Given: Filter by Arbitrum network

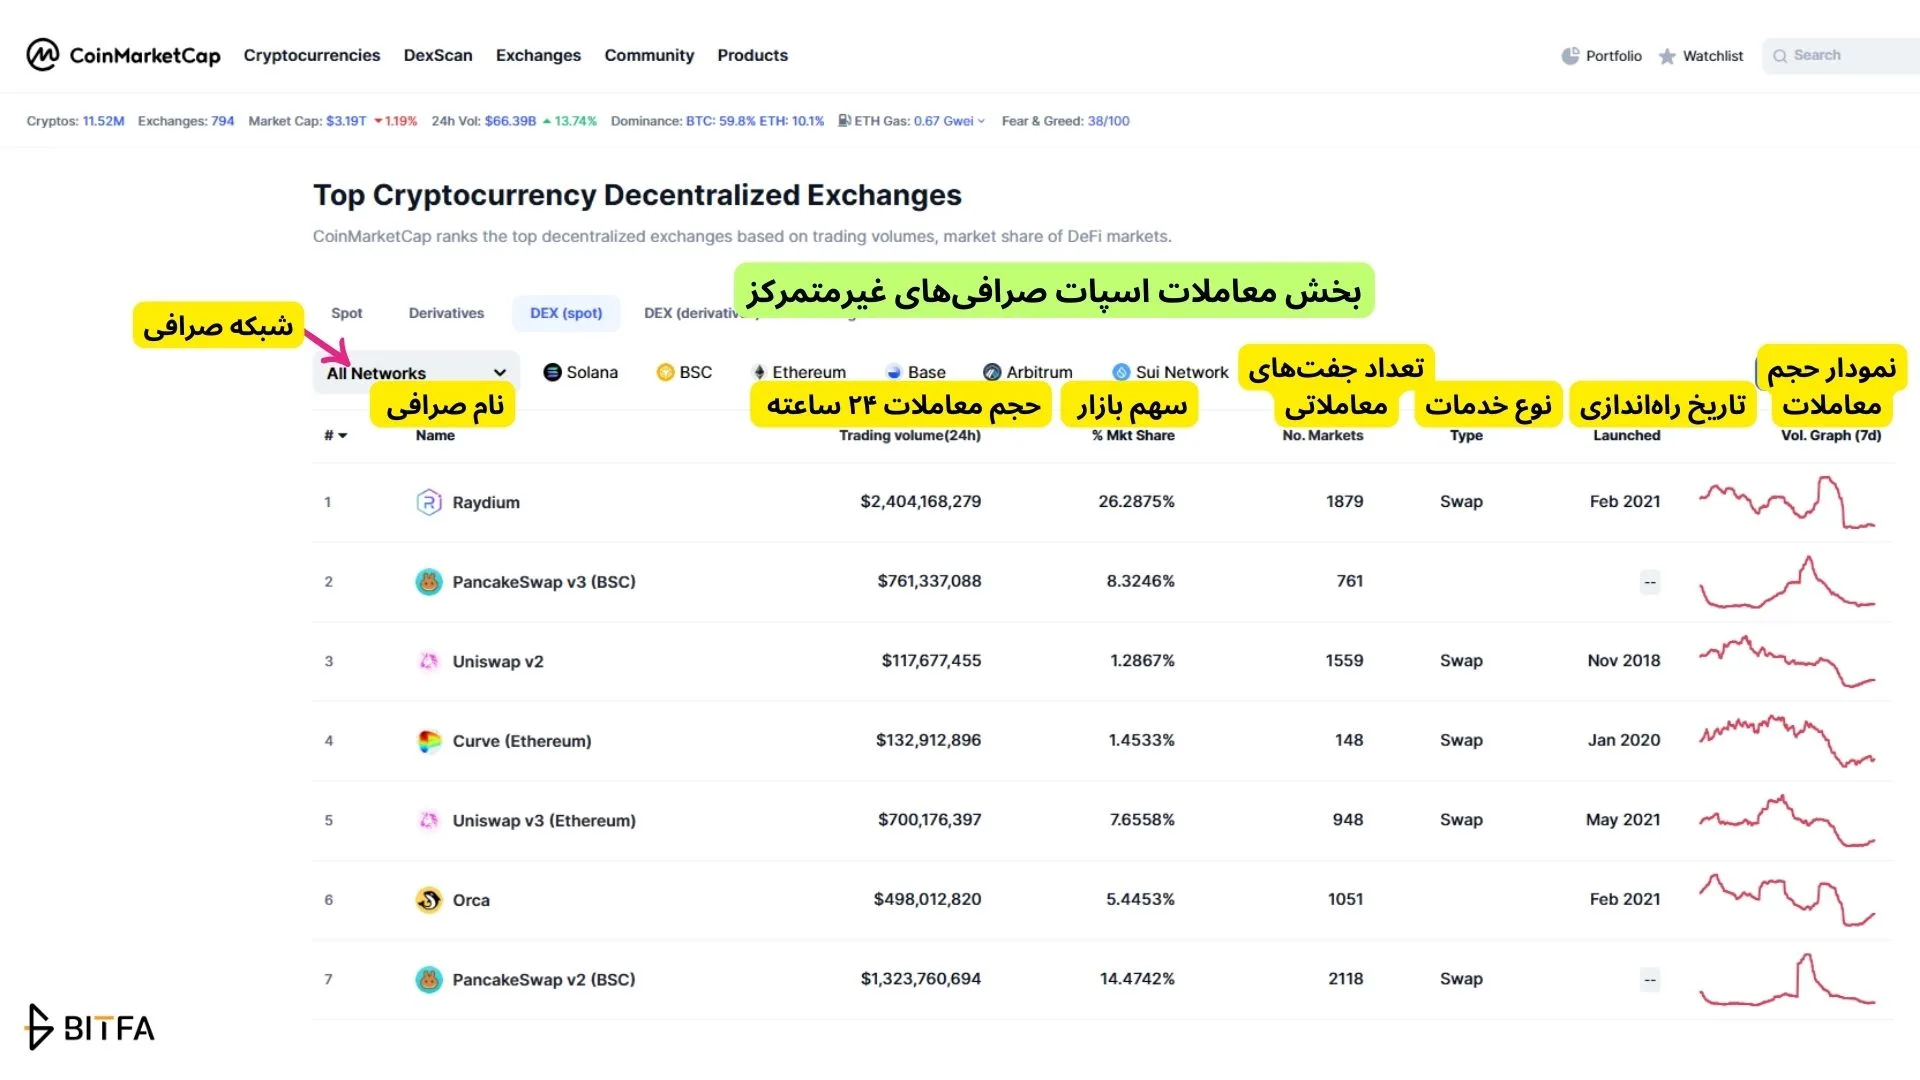Looking at the screenshot, I should (x=1028, y=372).
